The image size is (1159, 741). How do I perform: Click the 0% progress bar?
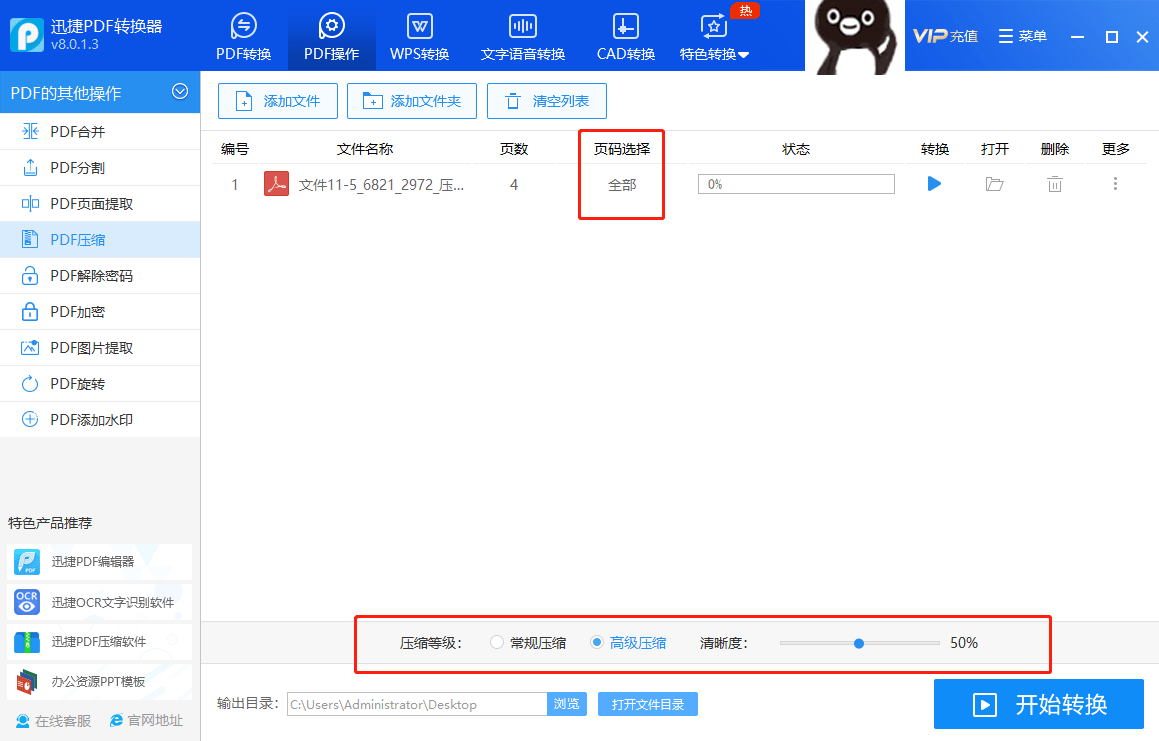[796, 184]
